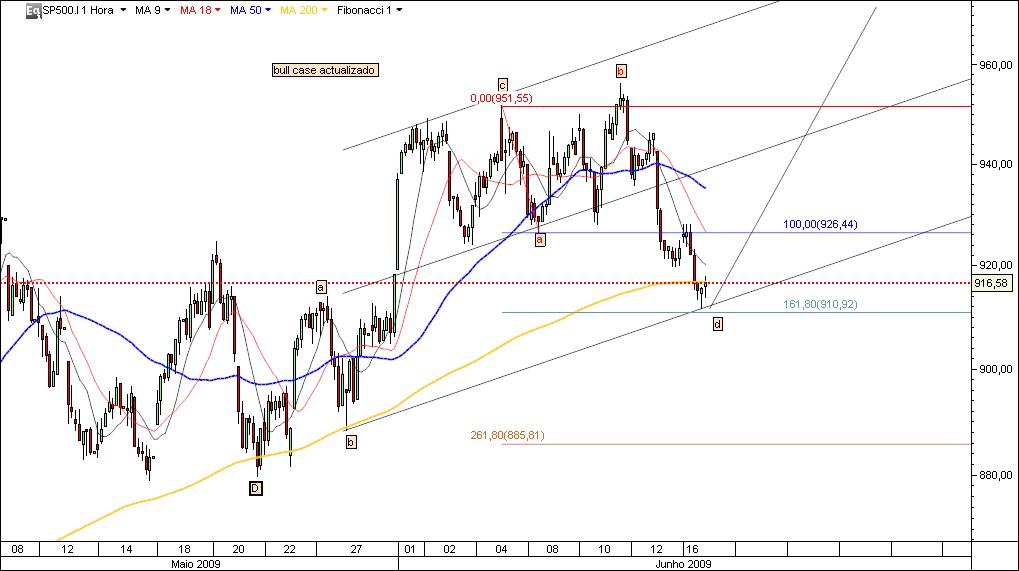This screenshot has width=1019, height=571.
Task: Click date 27 on the time axis
Action: click(356, 549)
